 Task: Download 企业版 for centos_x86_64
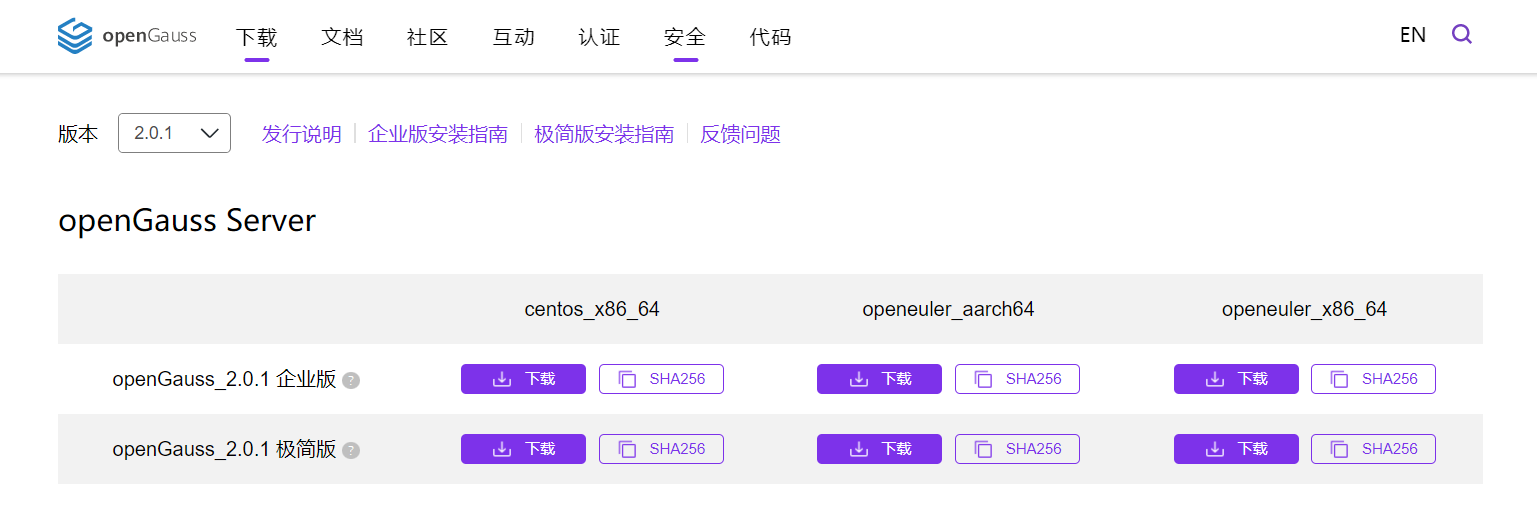[x=523, y=379]
